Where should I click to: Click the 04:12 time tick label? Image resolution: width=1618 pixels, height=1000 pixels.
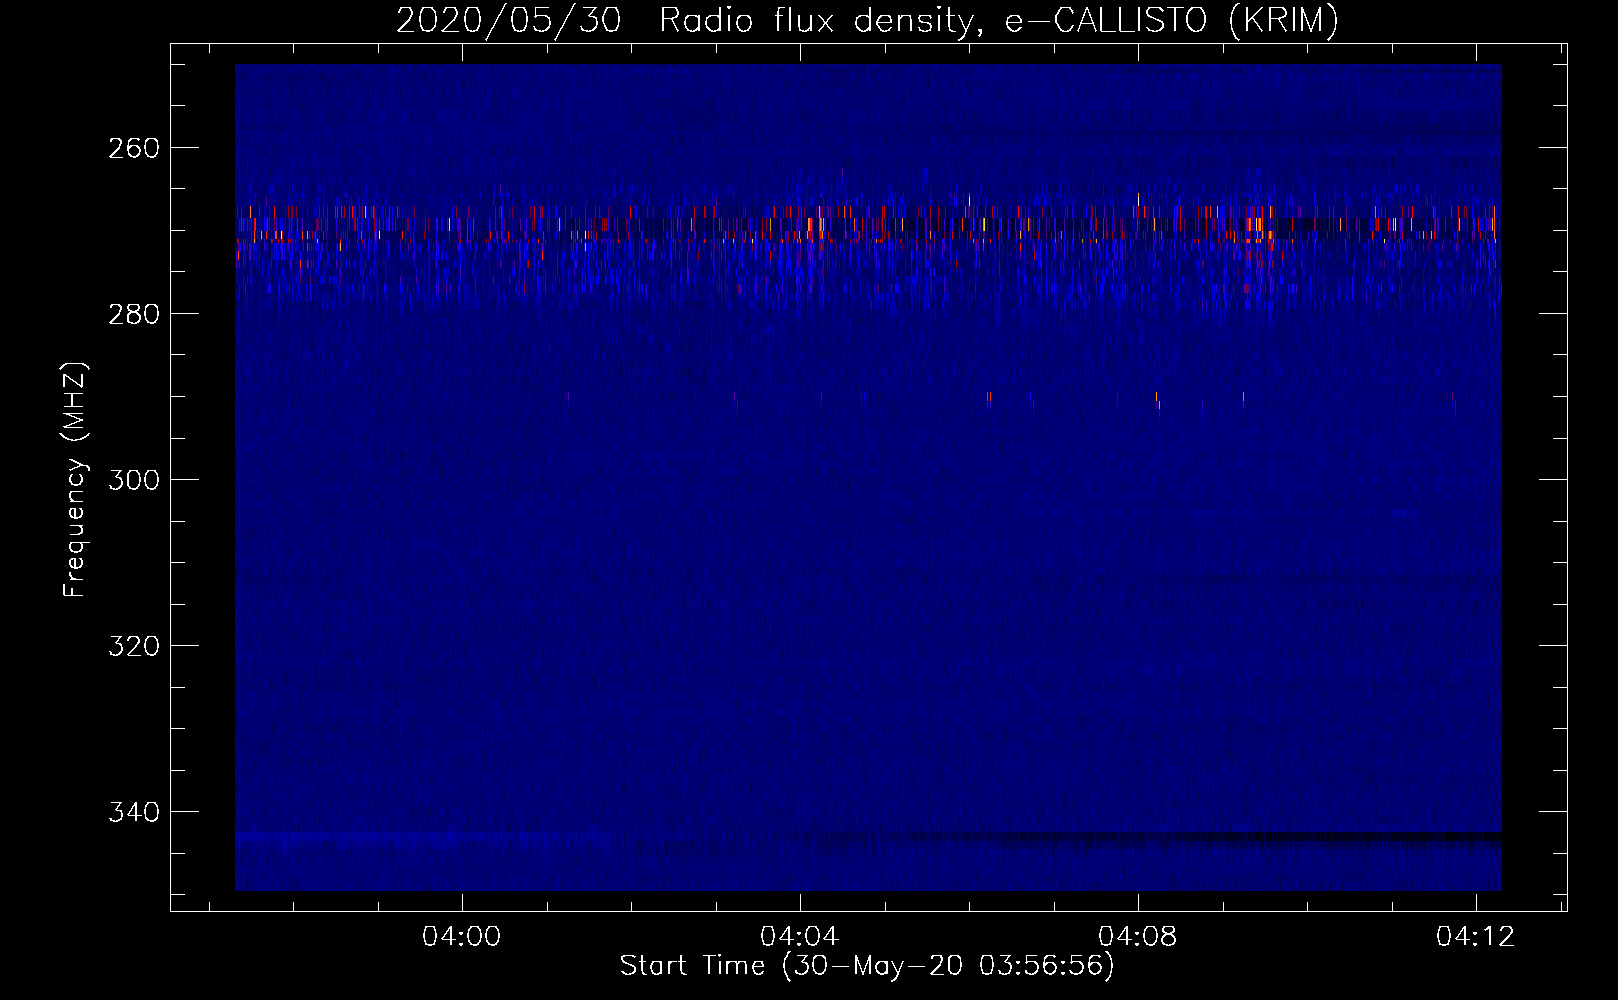click(1475, 937)
